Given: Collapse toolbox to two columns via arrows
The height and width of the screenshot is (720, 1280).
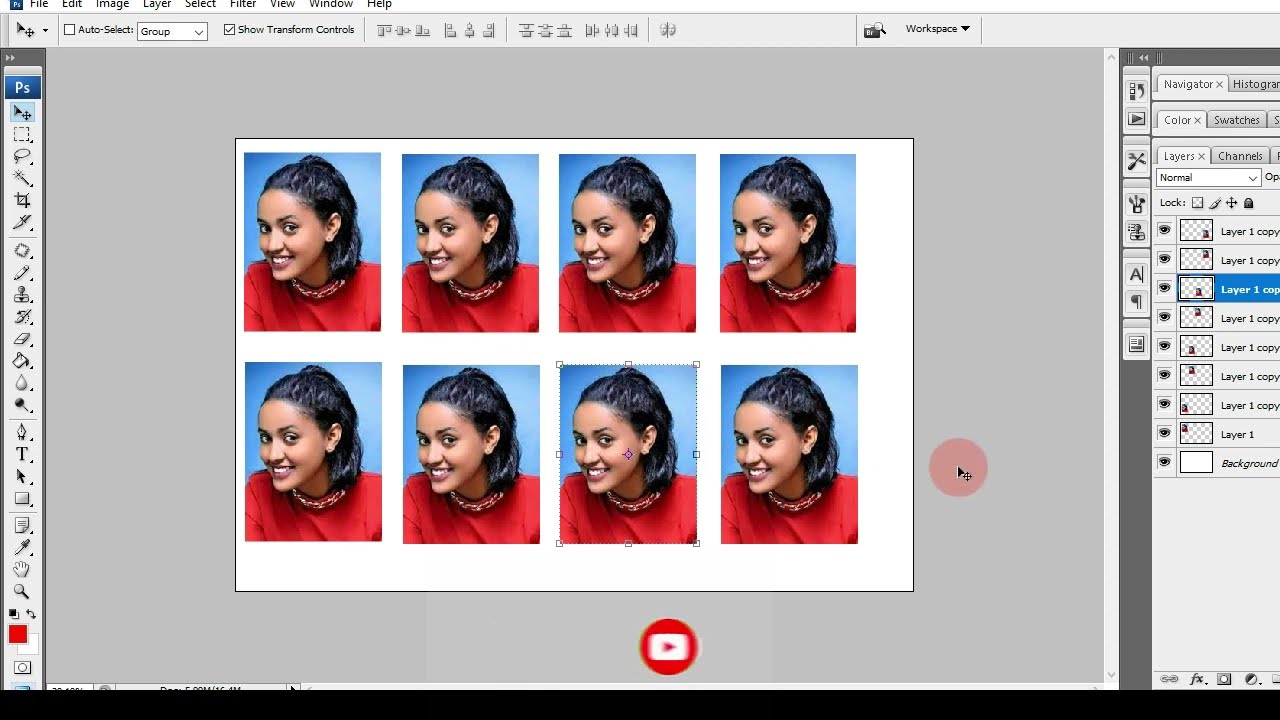Looking at the screenshot, I should pyautogui.click(x=11, y=58).
